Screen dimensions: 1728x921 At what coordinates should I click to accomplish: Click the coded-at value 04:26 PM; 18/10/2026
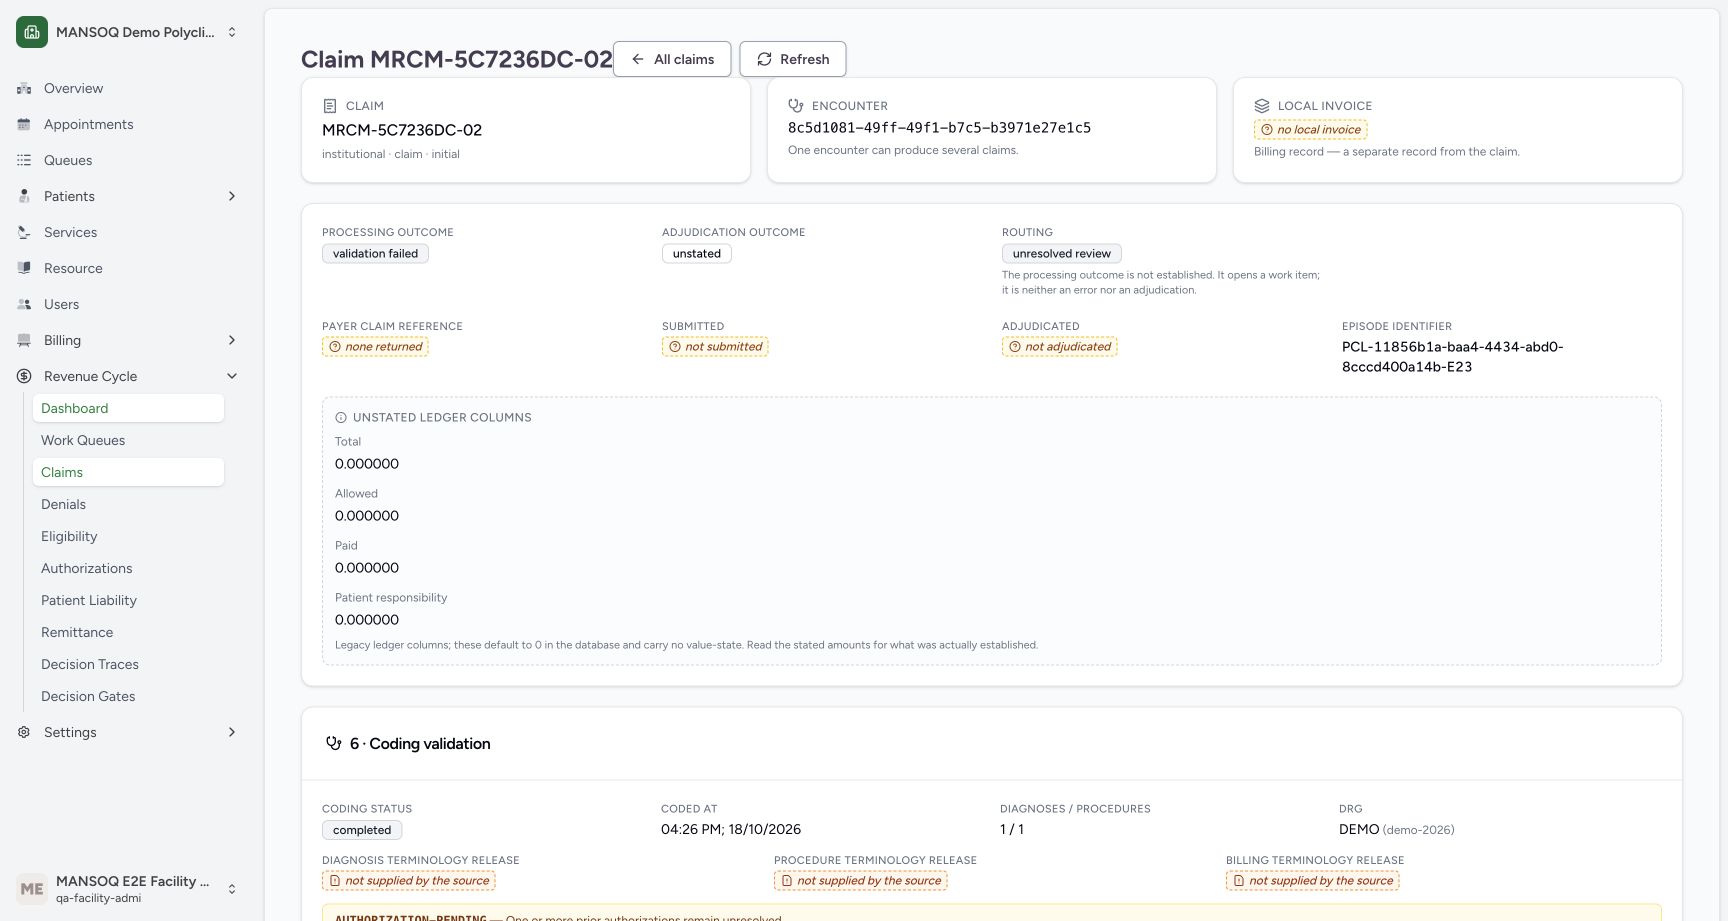click(x=731, y=829)
